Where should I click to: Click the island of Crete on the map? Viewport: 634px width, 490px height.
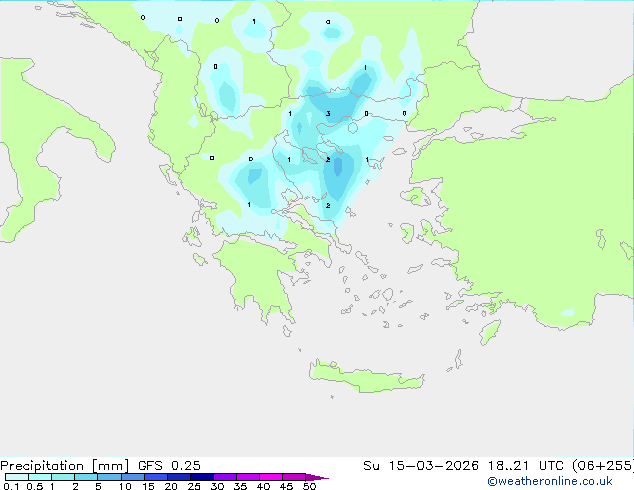[x=366, y=377]
